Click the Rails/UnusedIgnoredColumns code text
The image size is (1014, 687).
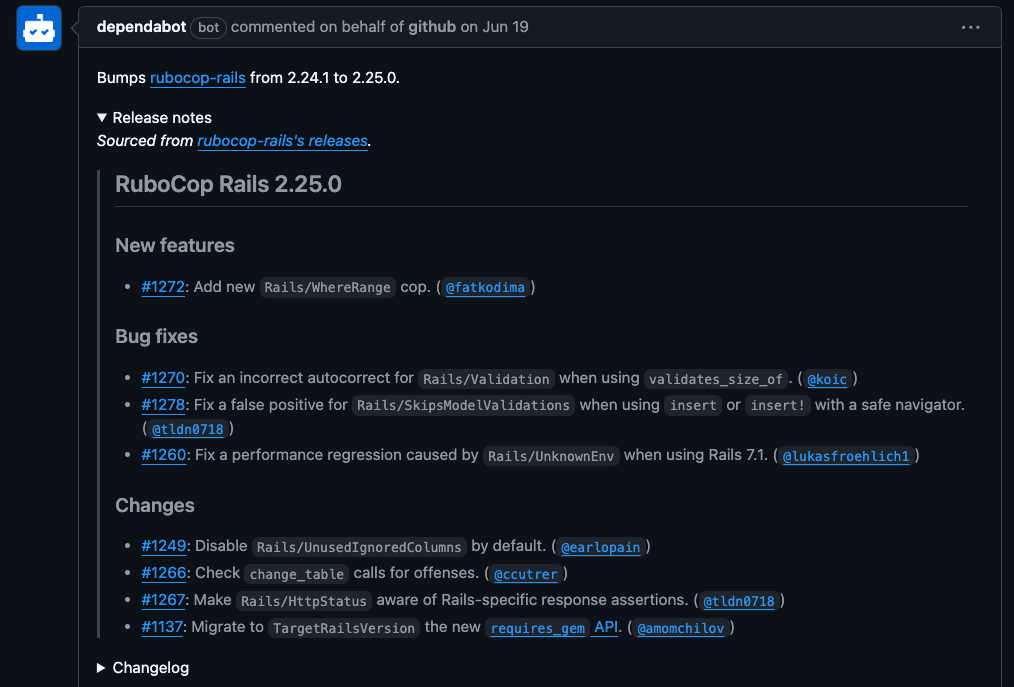click(359, 547)
